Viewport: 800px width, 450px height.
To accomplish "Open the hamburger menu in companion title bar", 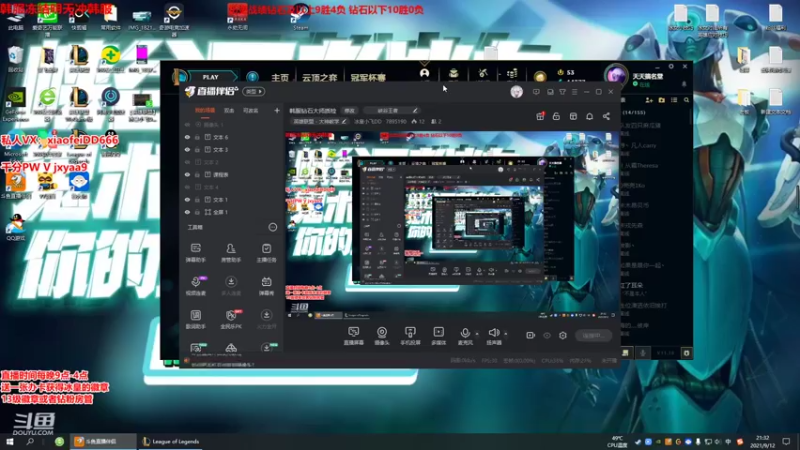I will point(574,92).
